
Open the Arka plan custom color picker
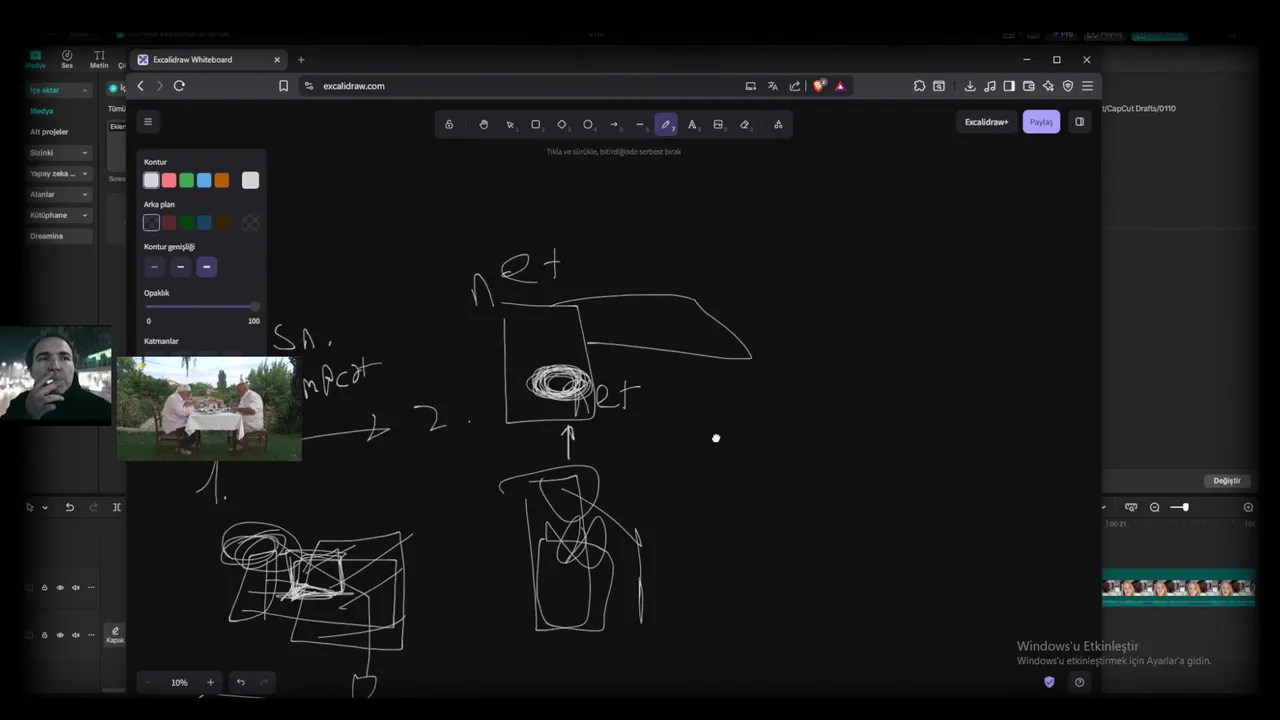tap(250, 223)
